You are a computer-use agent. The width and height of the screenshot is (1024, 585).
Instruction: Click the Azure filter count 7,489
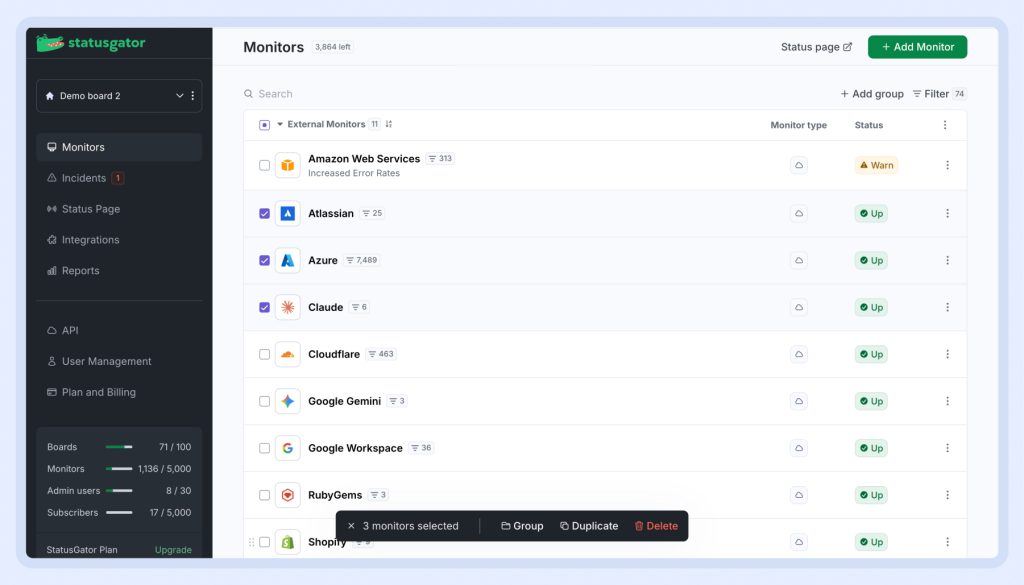[362, 260]
